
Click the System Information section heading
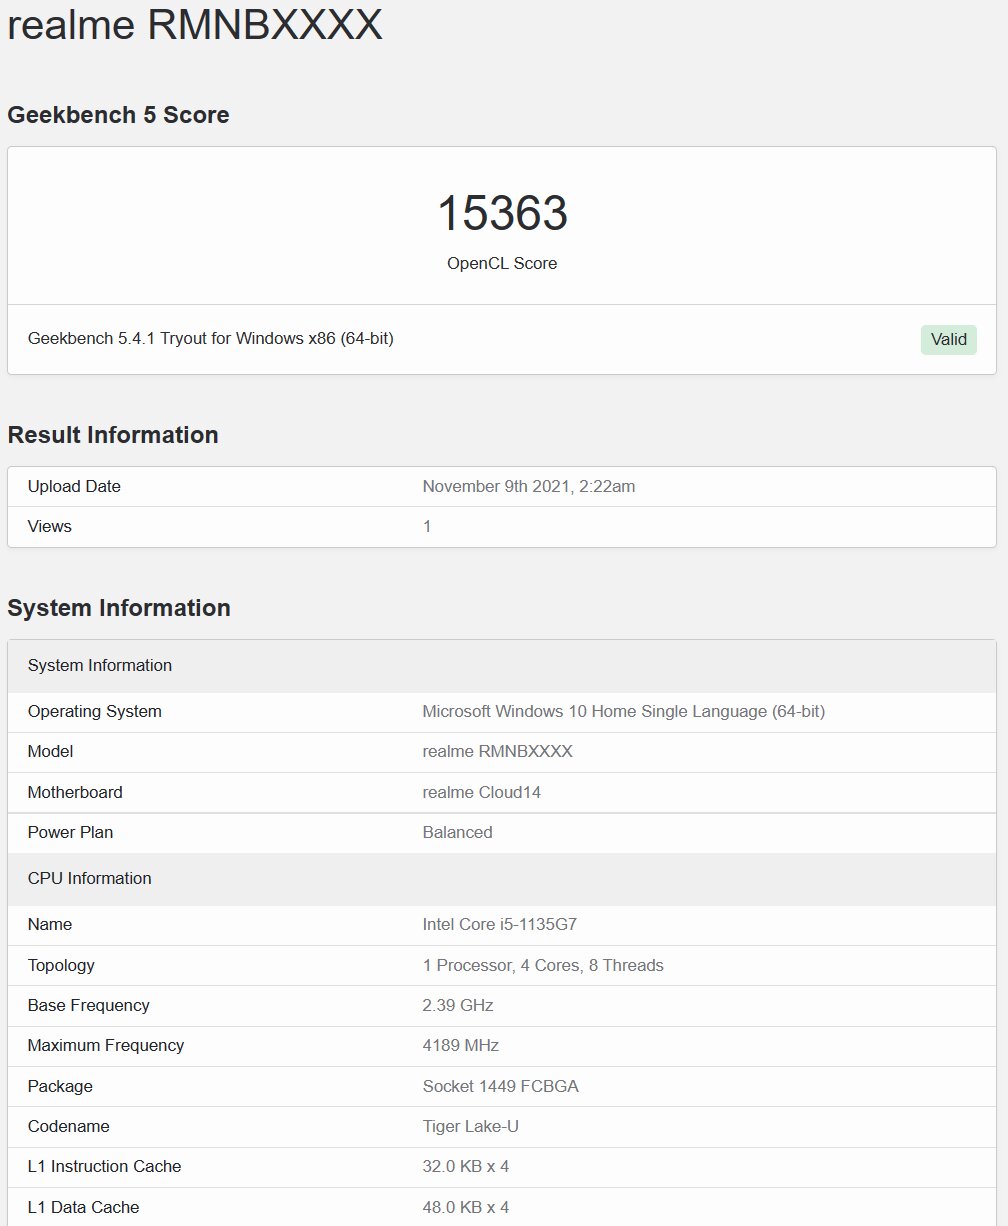[x=119, y=608]
